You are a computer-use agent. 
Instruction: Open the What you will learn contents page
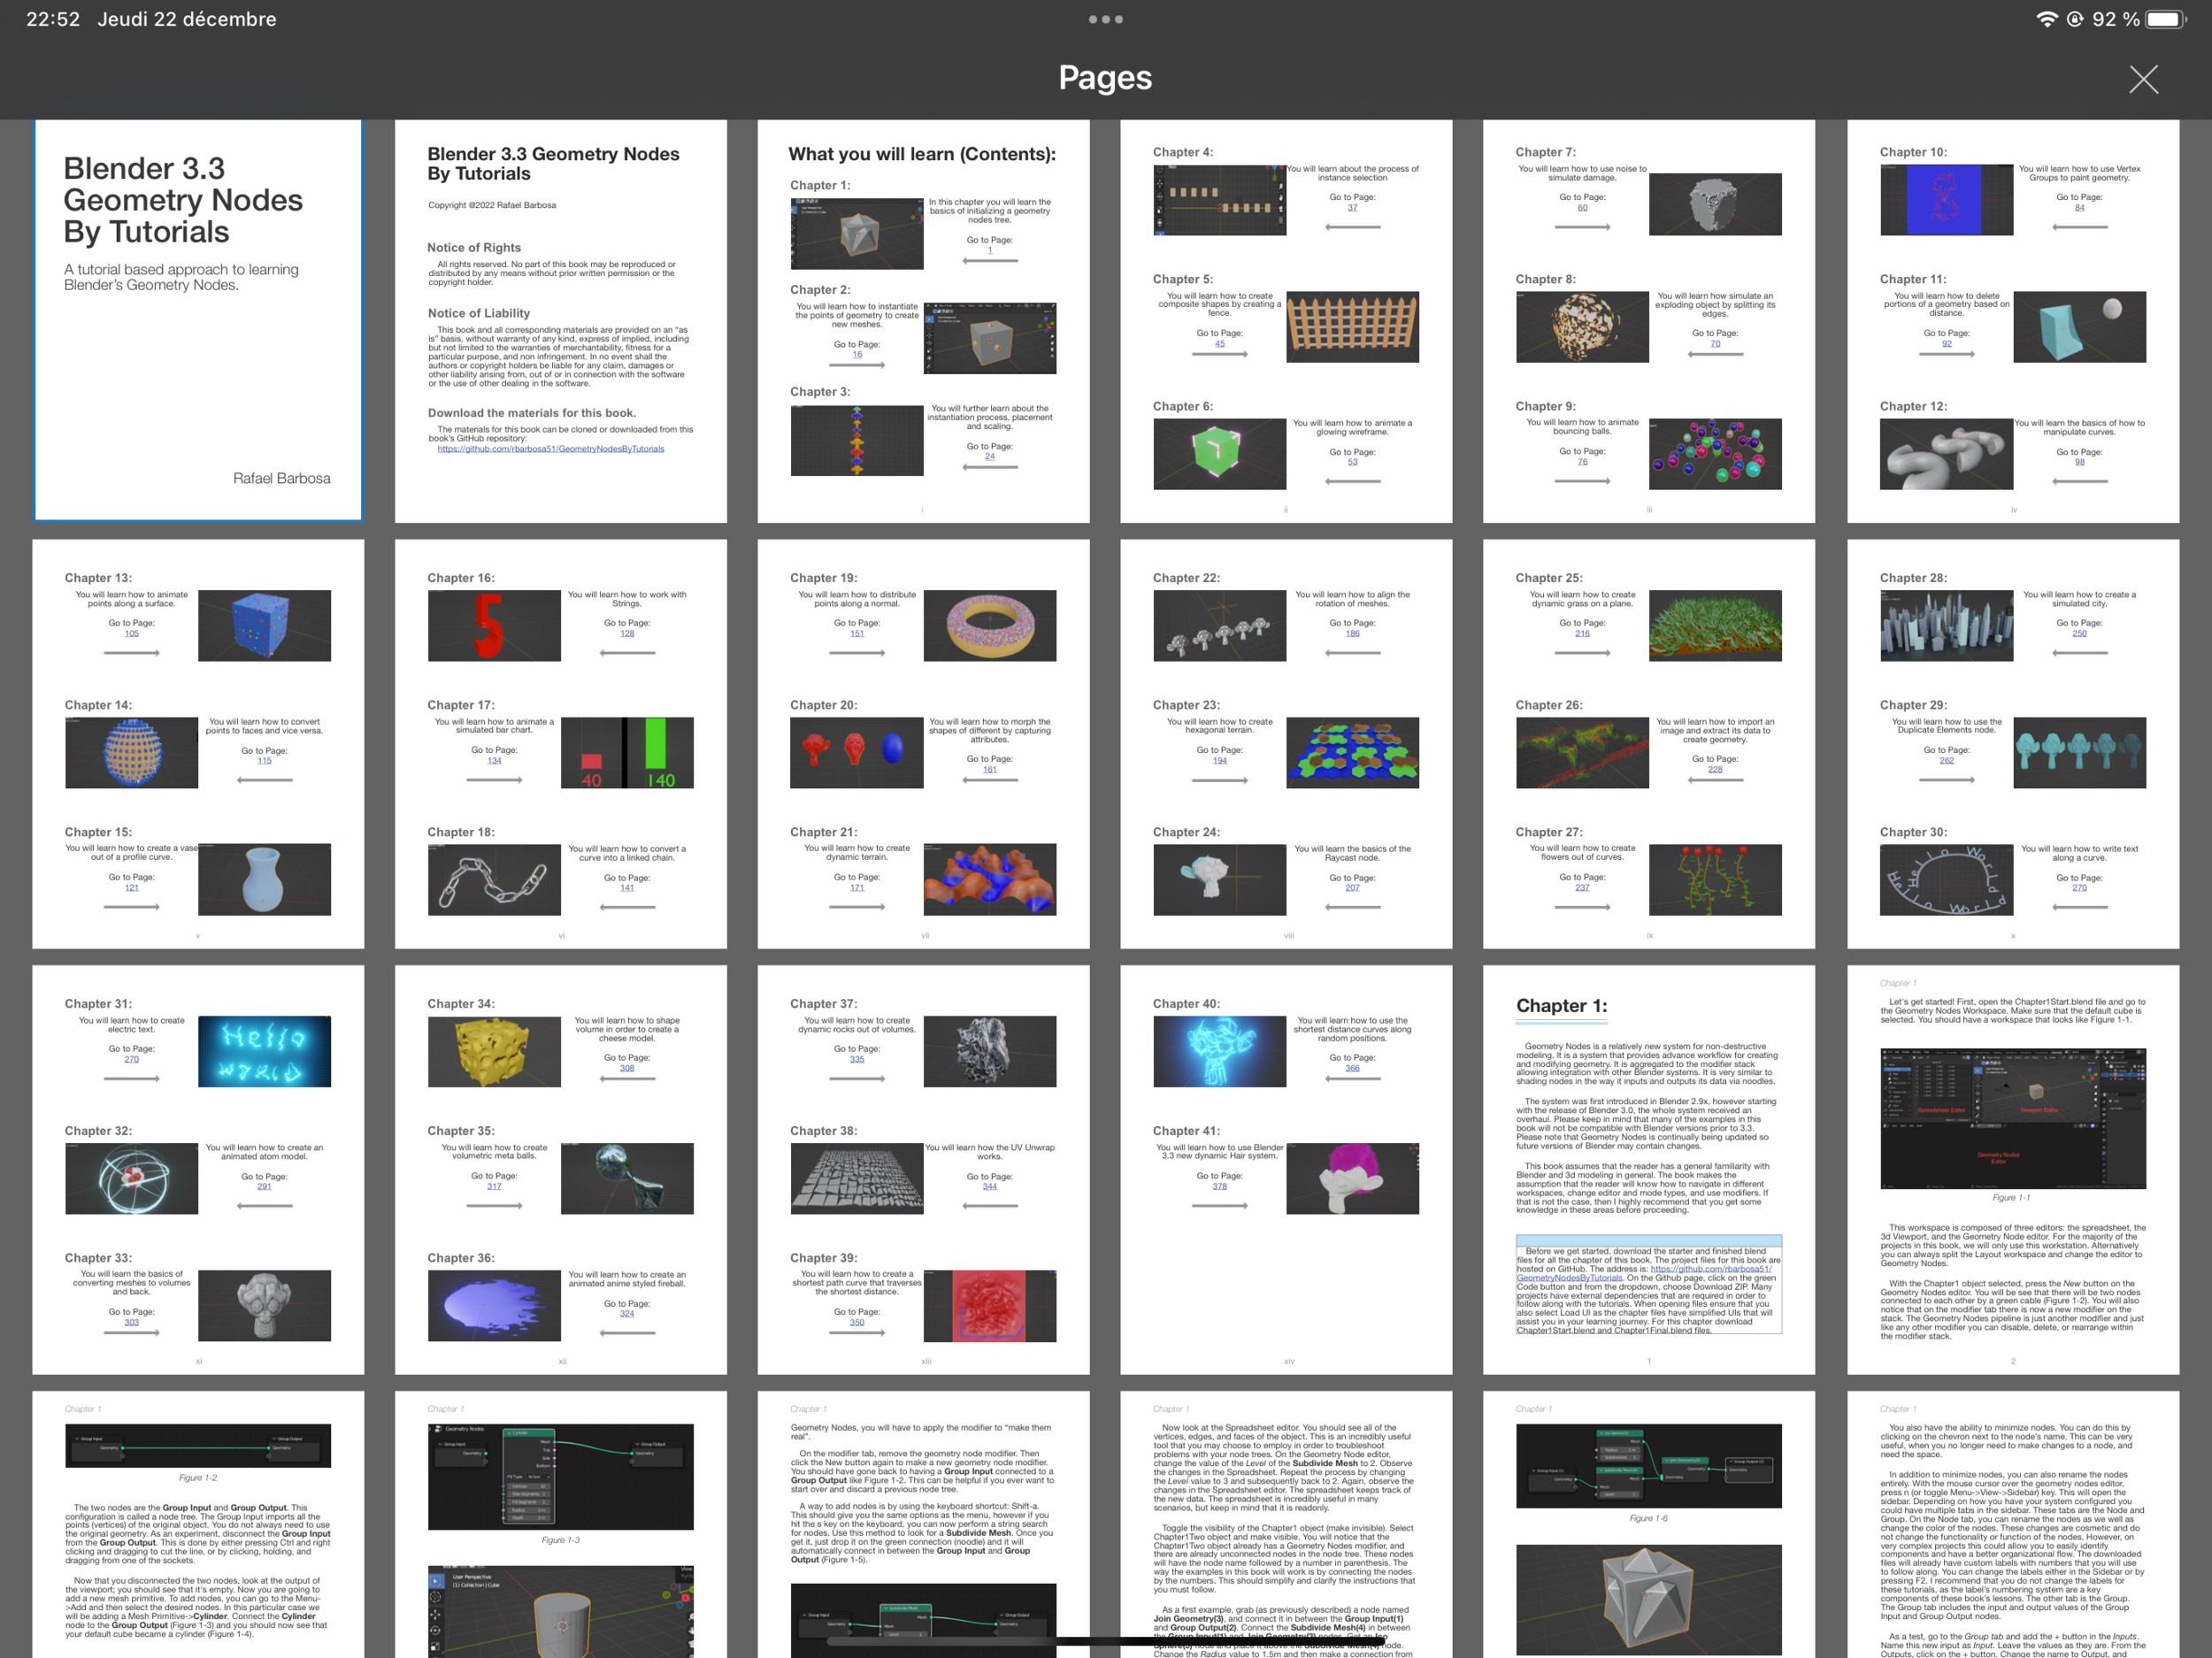tap(923, 321)
